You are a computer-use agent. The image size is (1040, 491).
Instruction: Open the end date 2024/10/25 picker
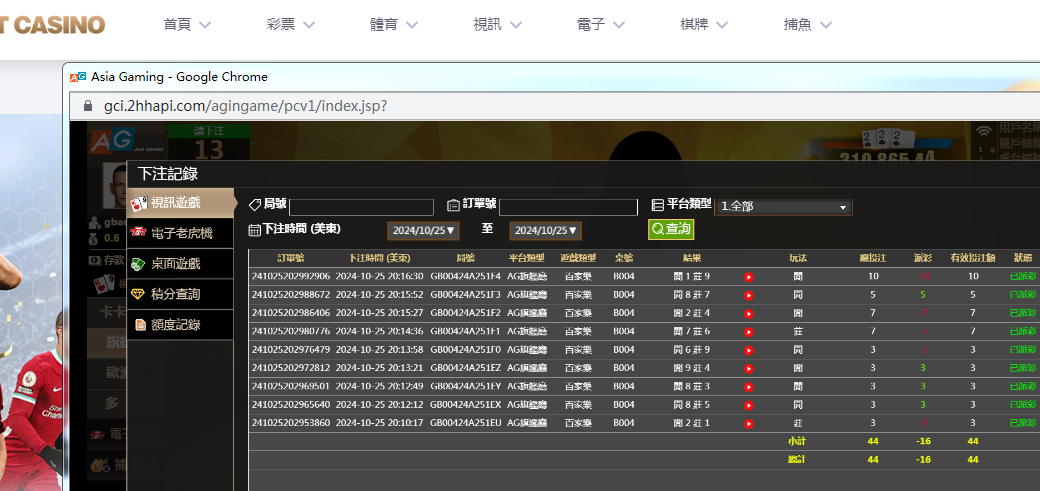tap(545, 231)
